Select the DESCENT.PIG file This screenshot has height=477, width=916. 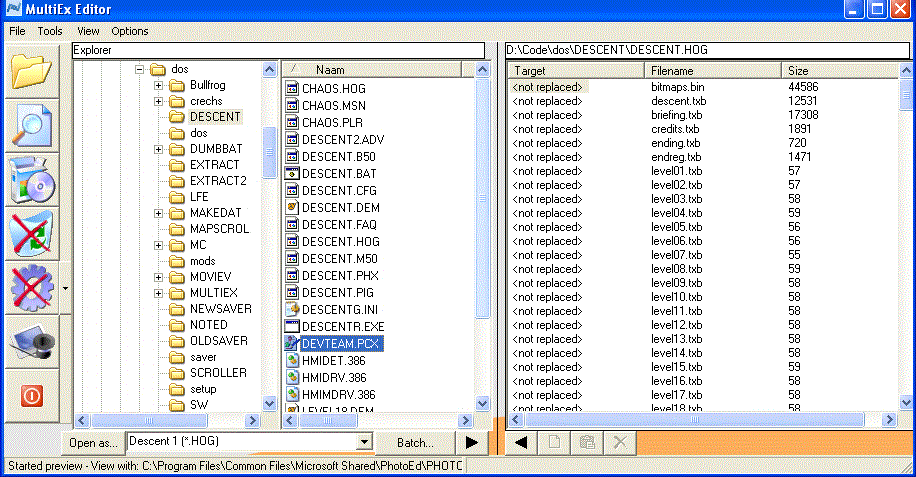338,293
